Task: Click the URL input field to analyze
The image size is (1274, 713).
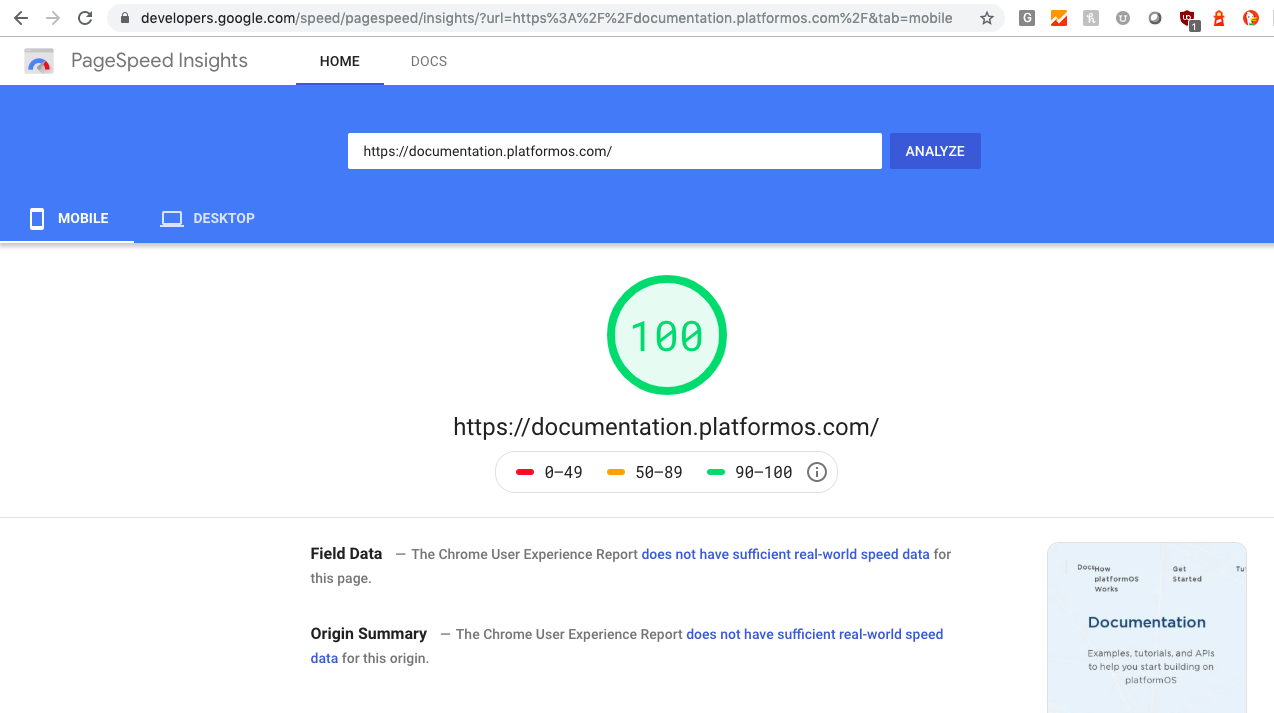Action: (614, 151)
